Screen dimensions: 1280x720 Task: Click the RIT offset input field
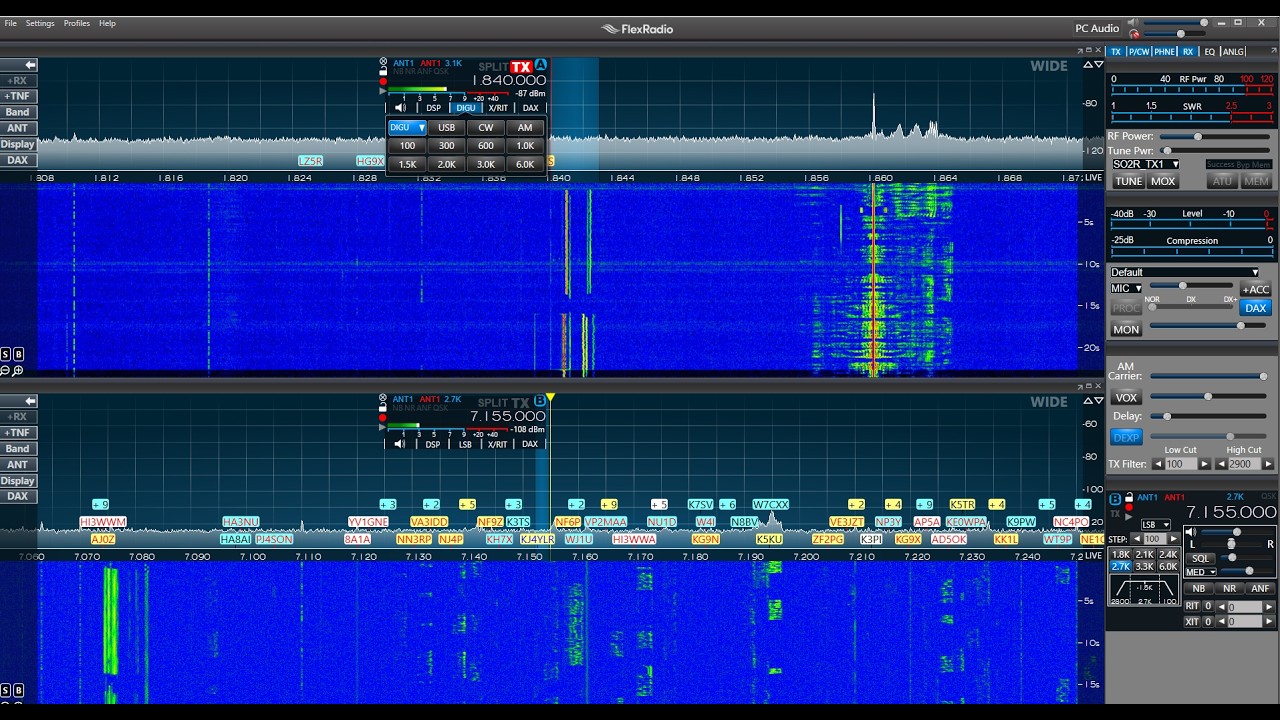tap(1245, 606)
